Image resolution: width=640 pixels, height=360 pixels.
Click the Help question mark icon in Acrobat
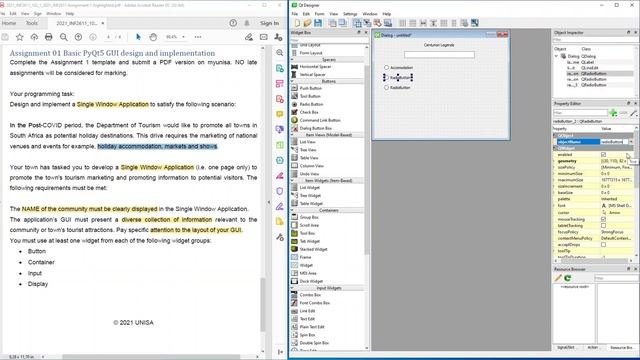pyautogui.click(x=233, y=23)
